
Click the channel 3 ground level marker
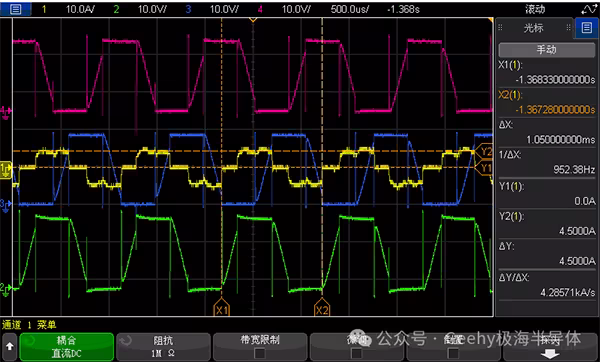(5, 205)
